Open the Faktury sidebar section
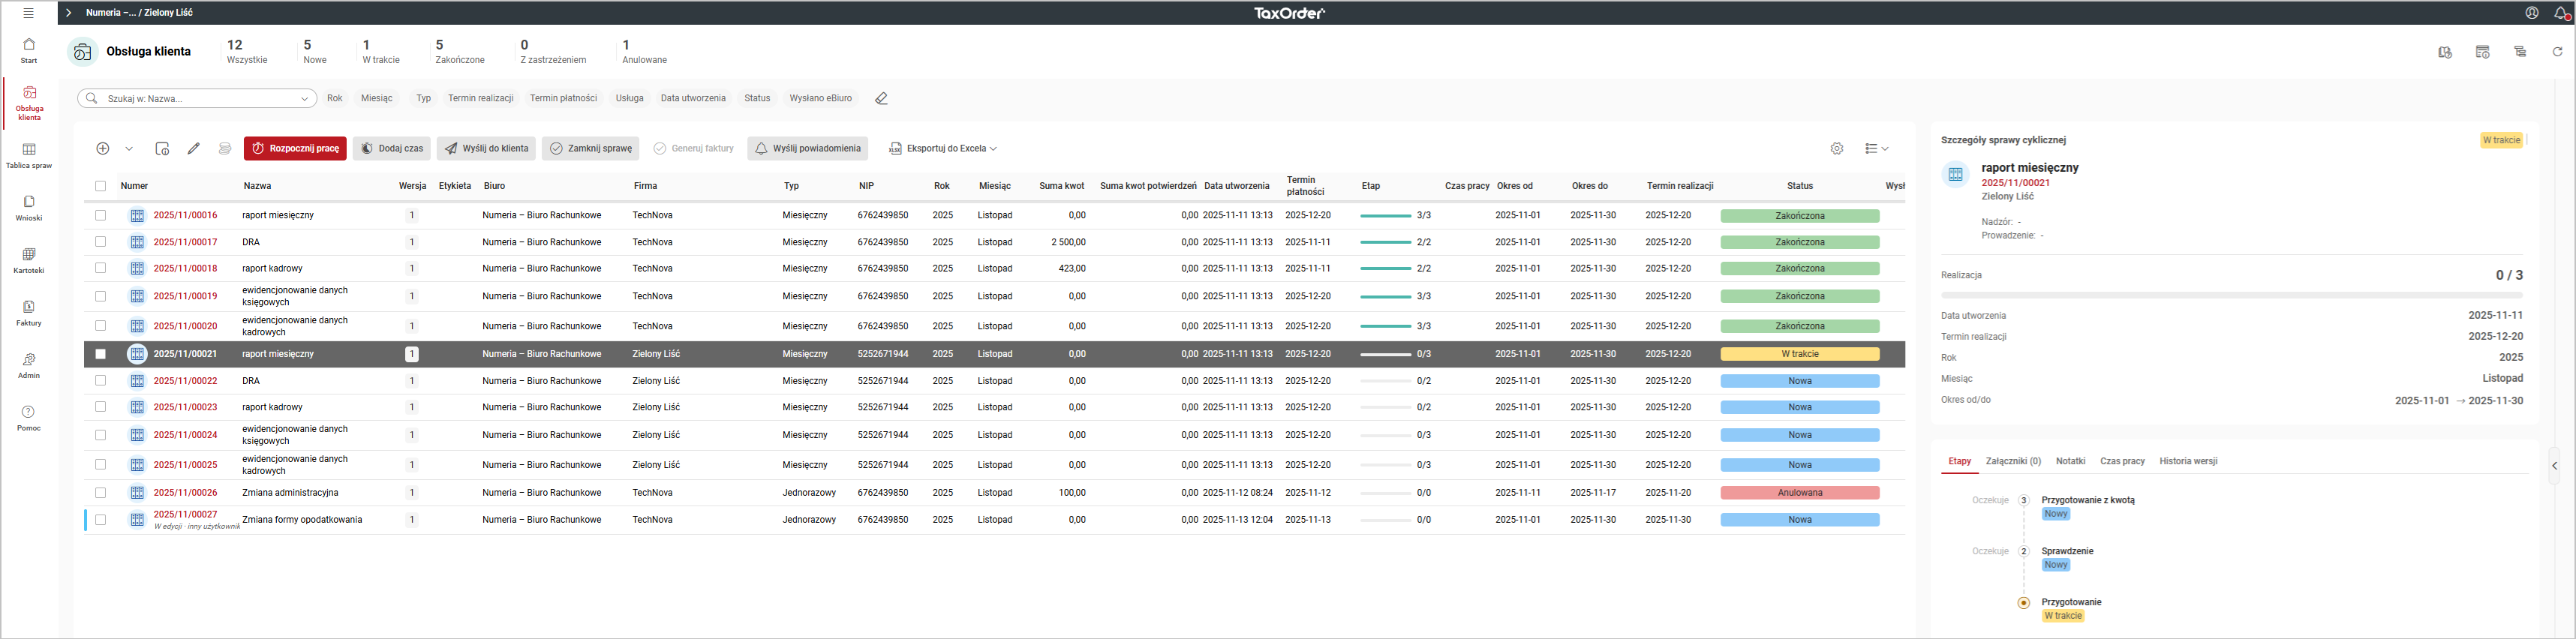This screenshot has width=2576, height=639. pos(29,313)
